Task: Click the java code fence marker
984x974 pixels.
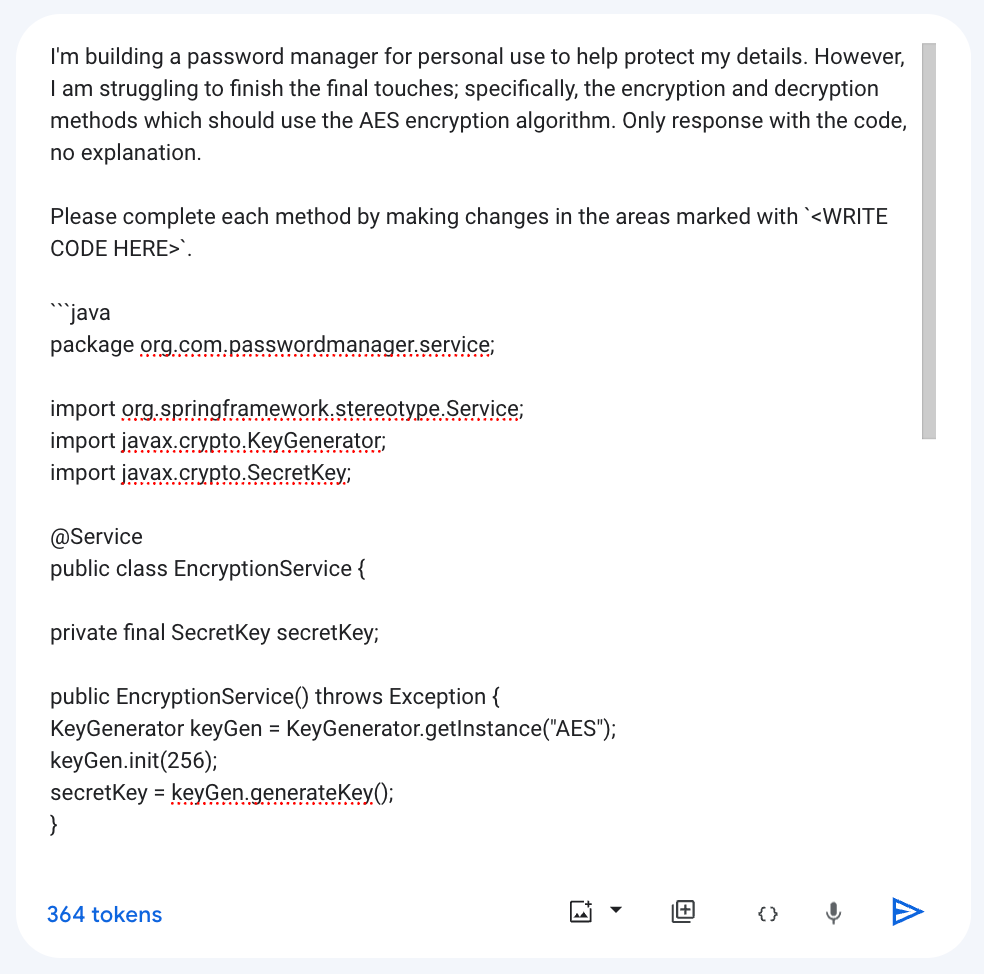Action: tap(80, 312)
